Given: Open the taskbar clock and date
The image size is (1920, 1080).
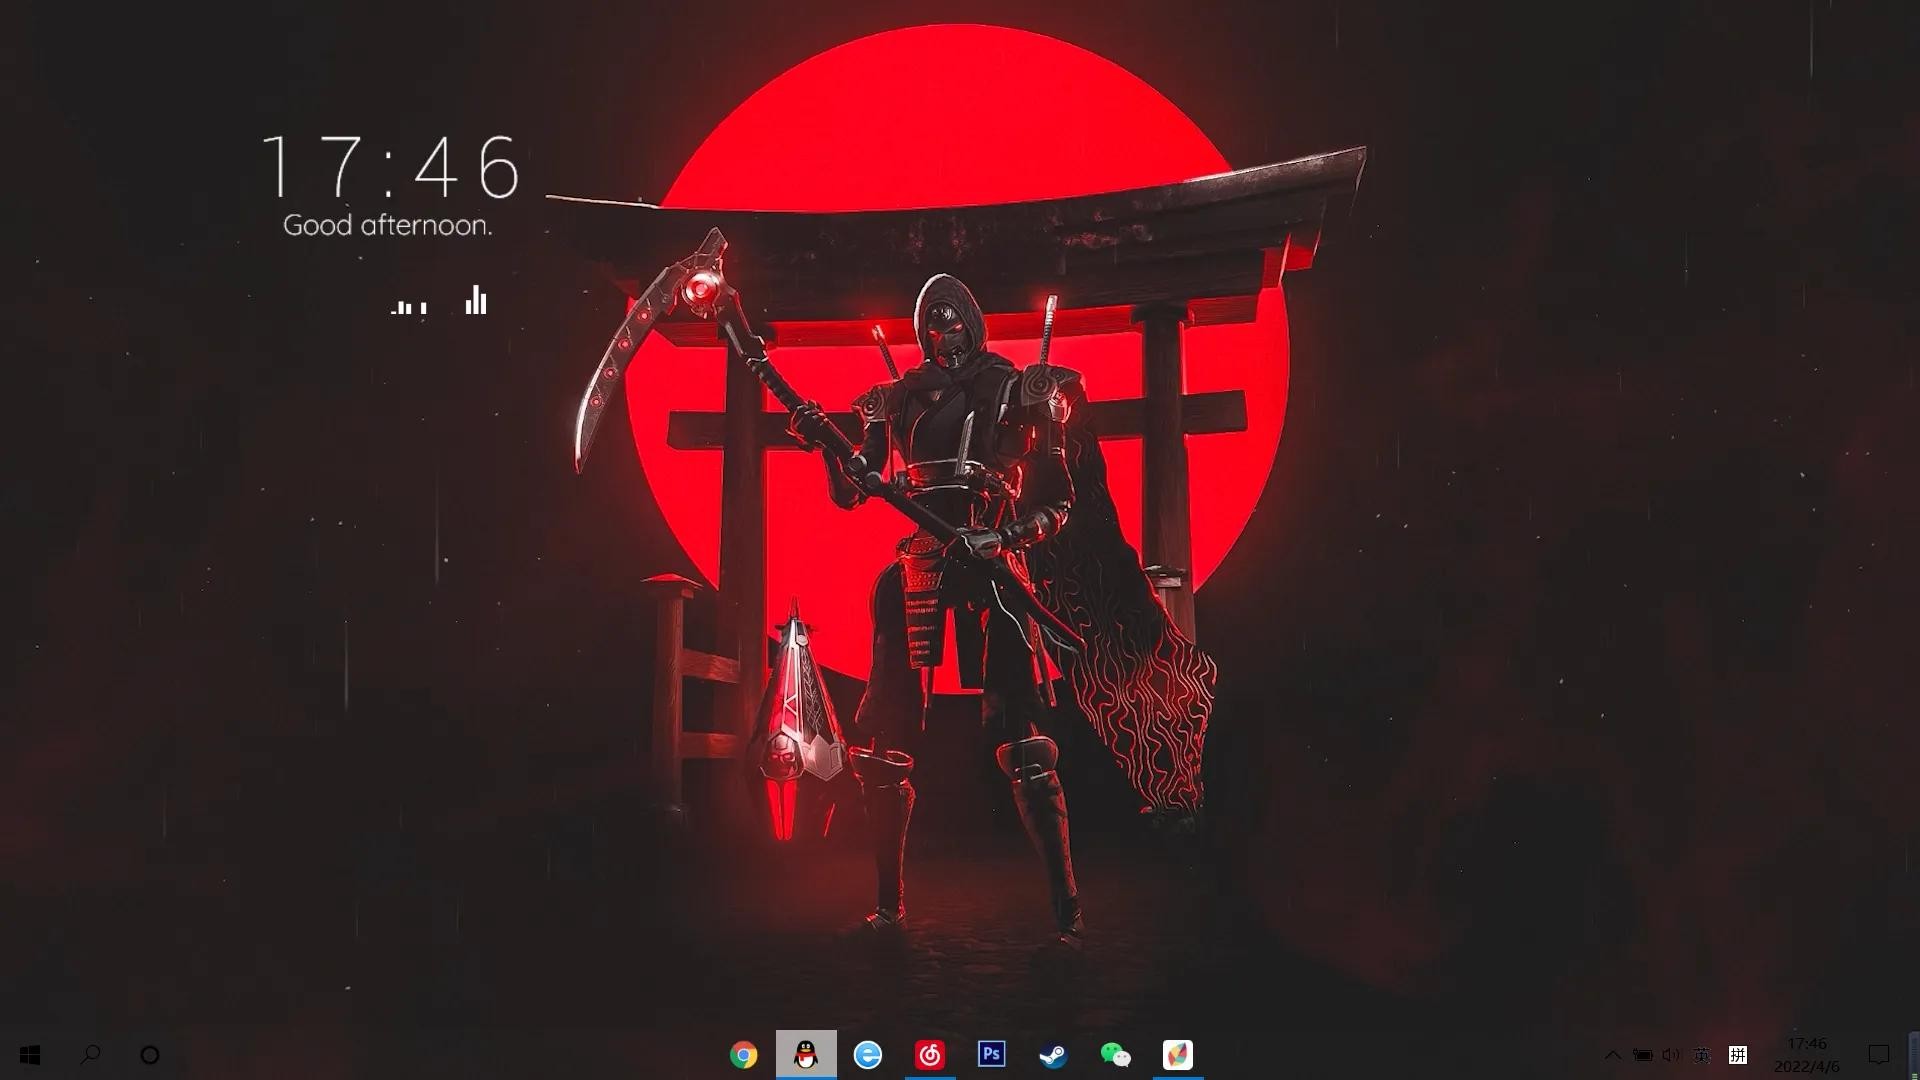Looking at the screenshot, I should coord(1806,1055).
